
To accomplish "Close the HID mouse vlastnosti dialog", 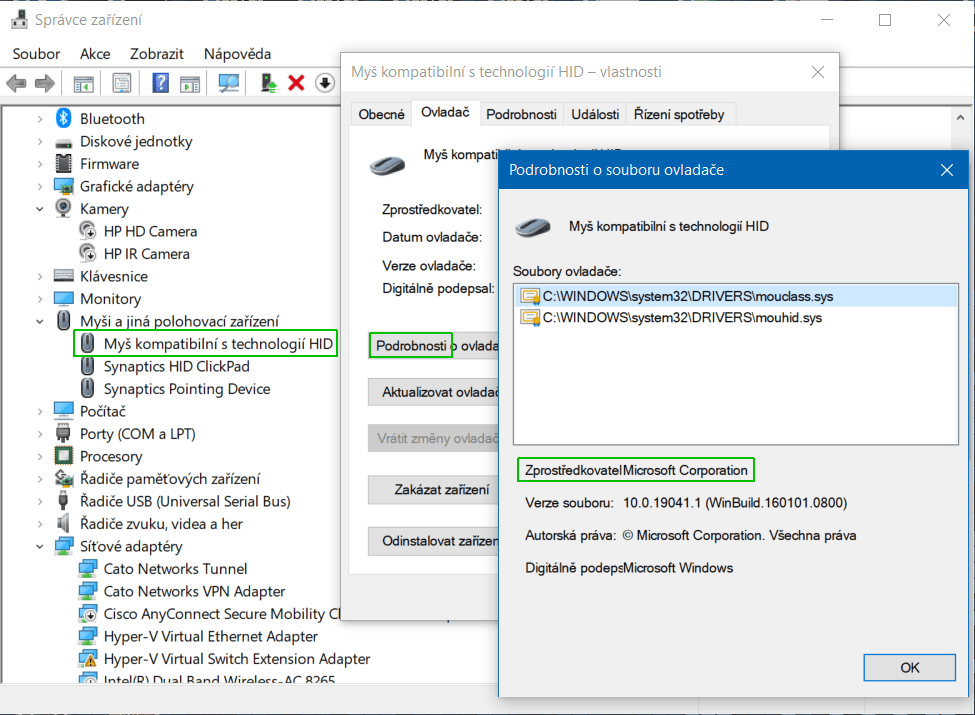I will tap(818, 72).
